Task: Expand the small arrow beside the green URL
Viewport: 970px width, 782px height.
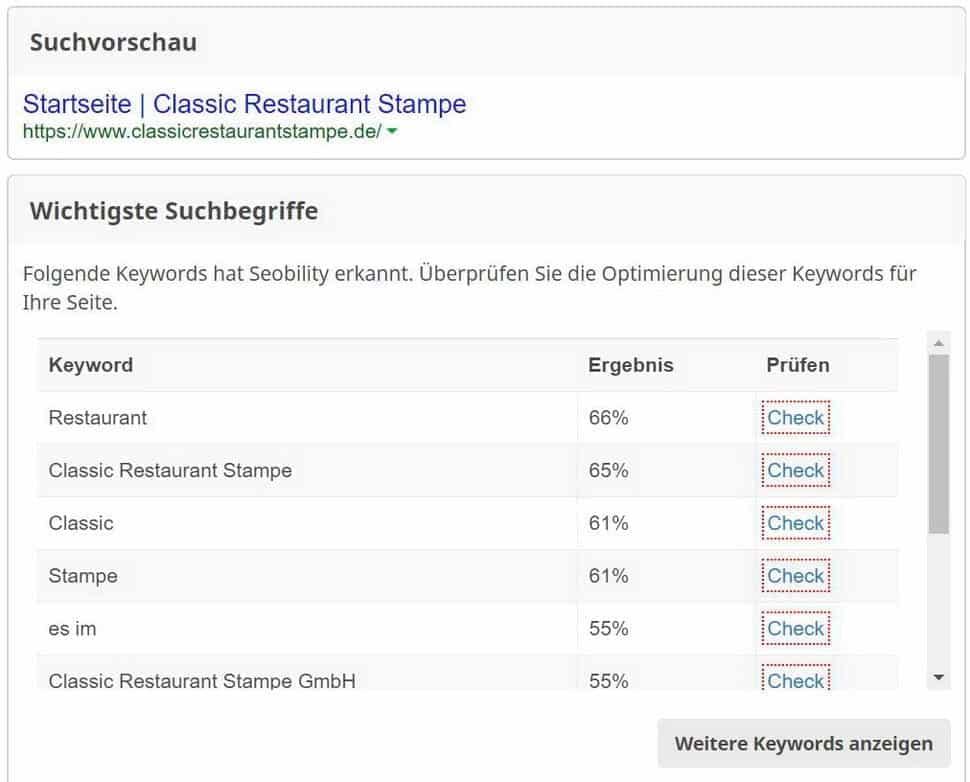Action: click(392, 132)
